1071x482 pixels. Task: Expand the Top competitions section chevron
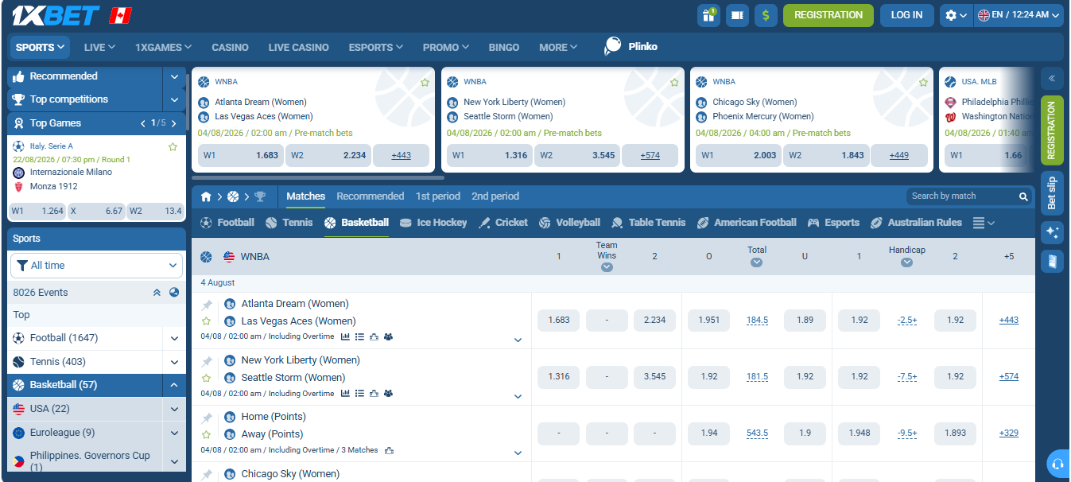174,100
